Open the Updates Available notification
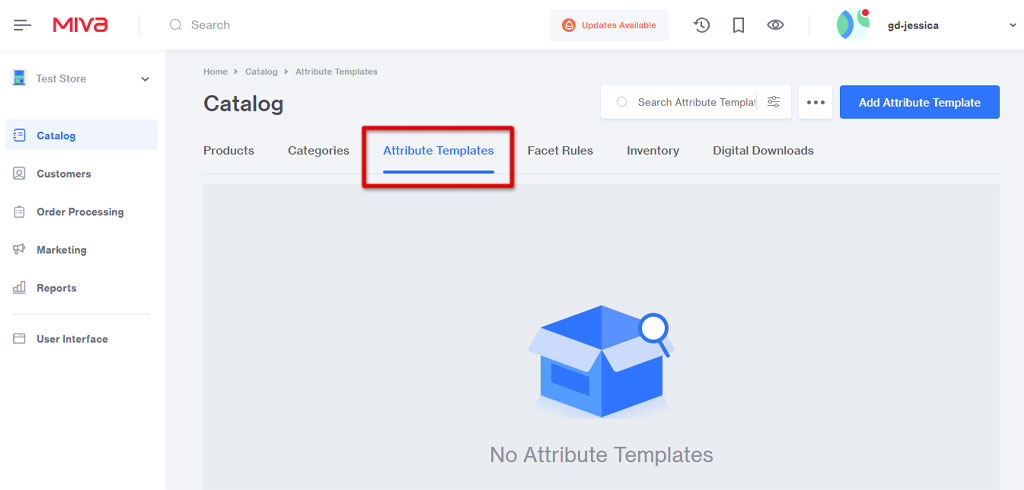This screenshot has height=490, width=1024. [609, 25]
